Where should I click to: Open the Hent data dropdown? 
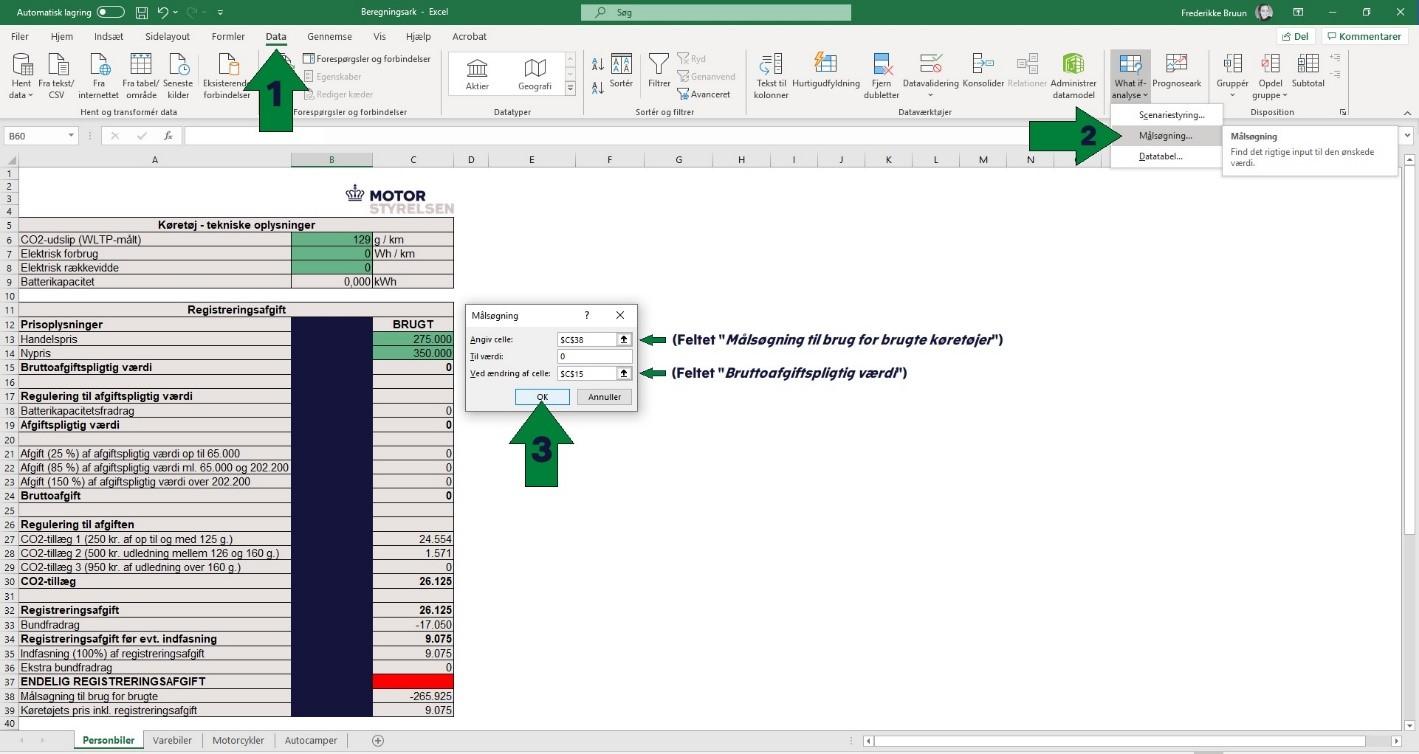(21, 76)
